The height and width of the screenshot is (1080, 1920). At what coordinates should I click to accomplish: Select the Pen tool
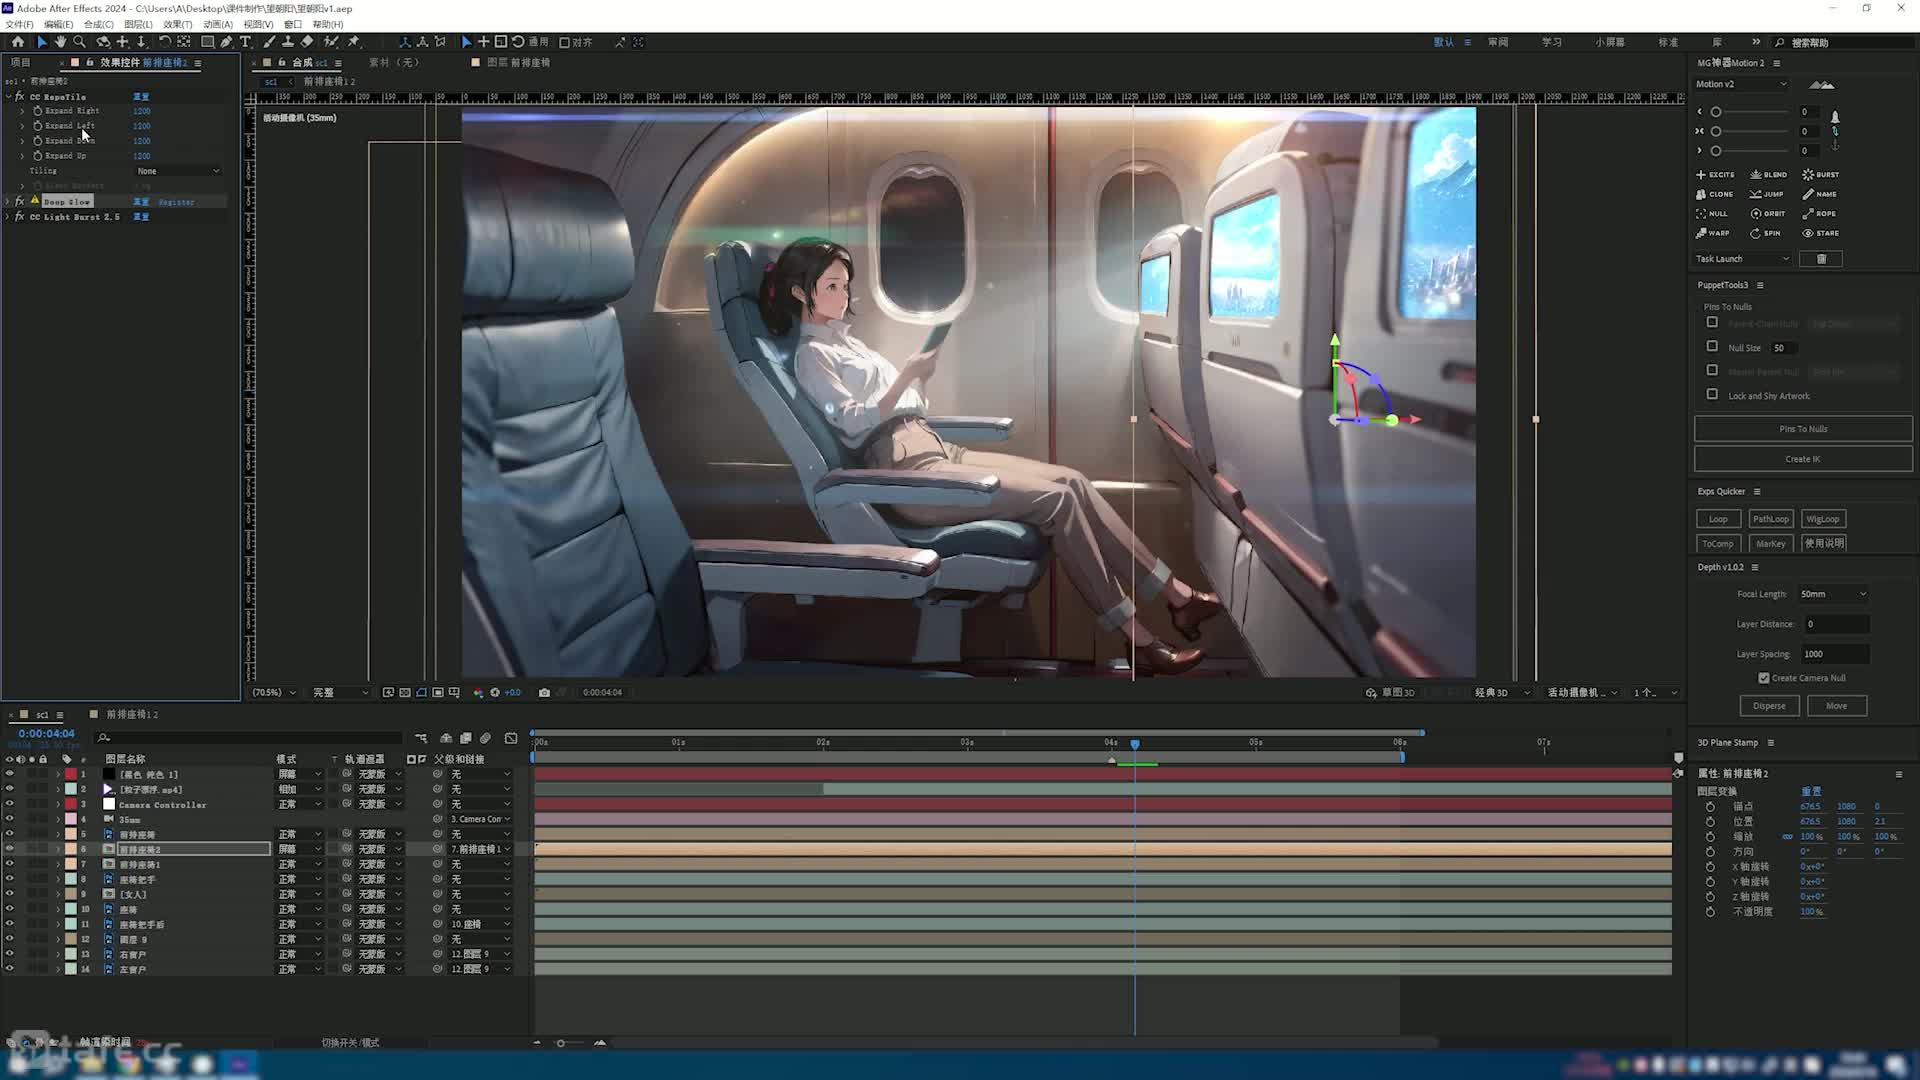coord(226,42)
